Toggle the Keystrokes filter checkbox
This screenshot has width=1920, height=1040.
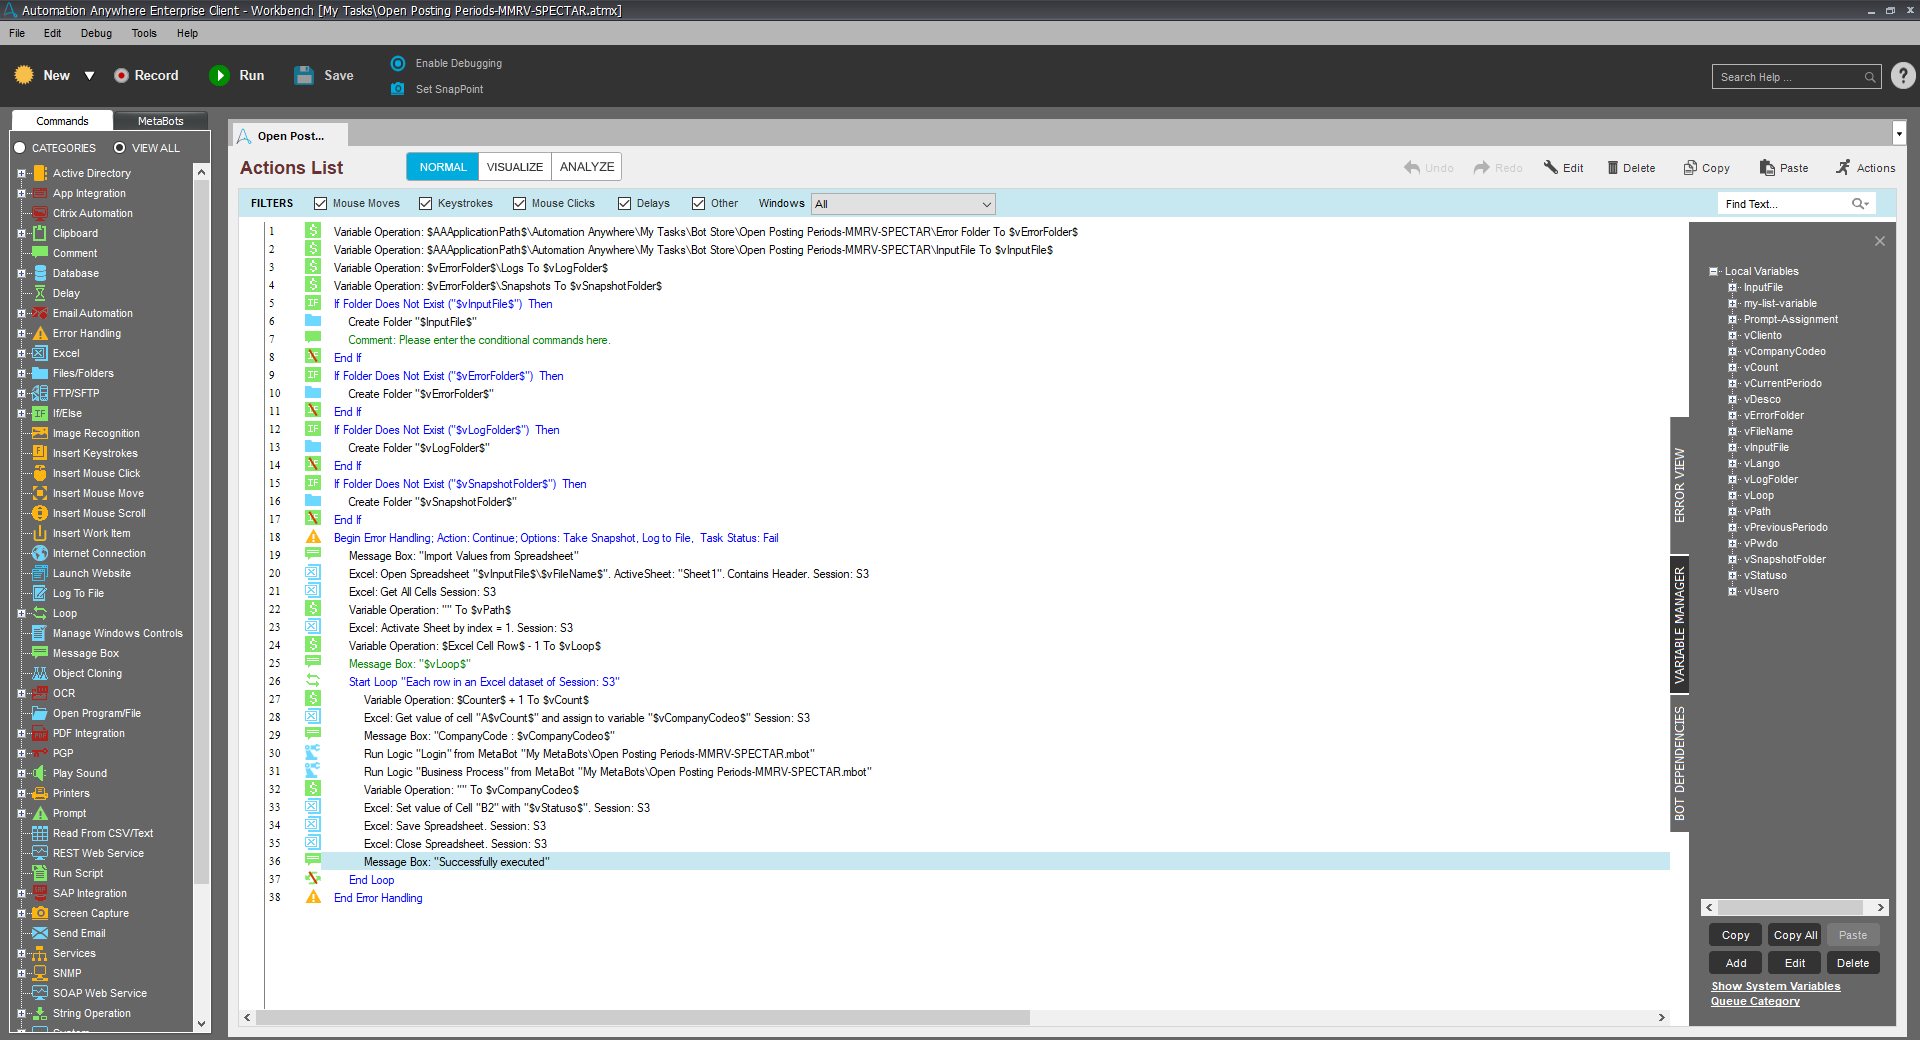pos(426,204)
